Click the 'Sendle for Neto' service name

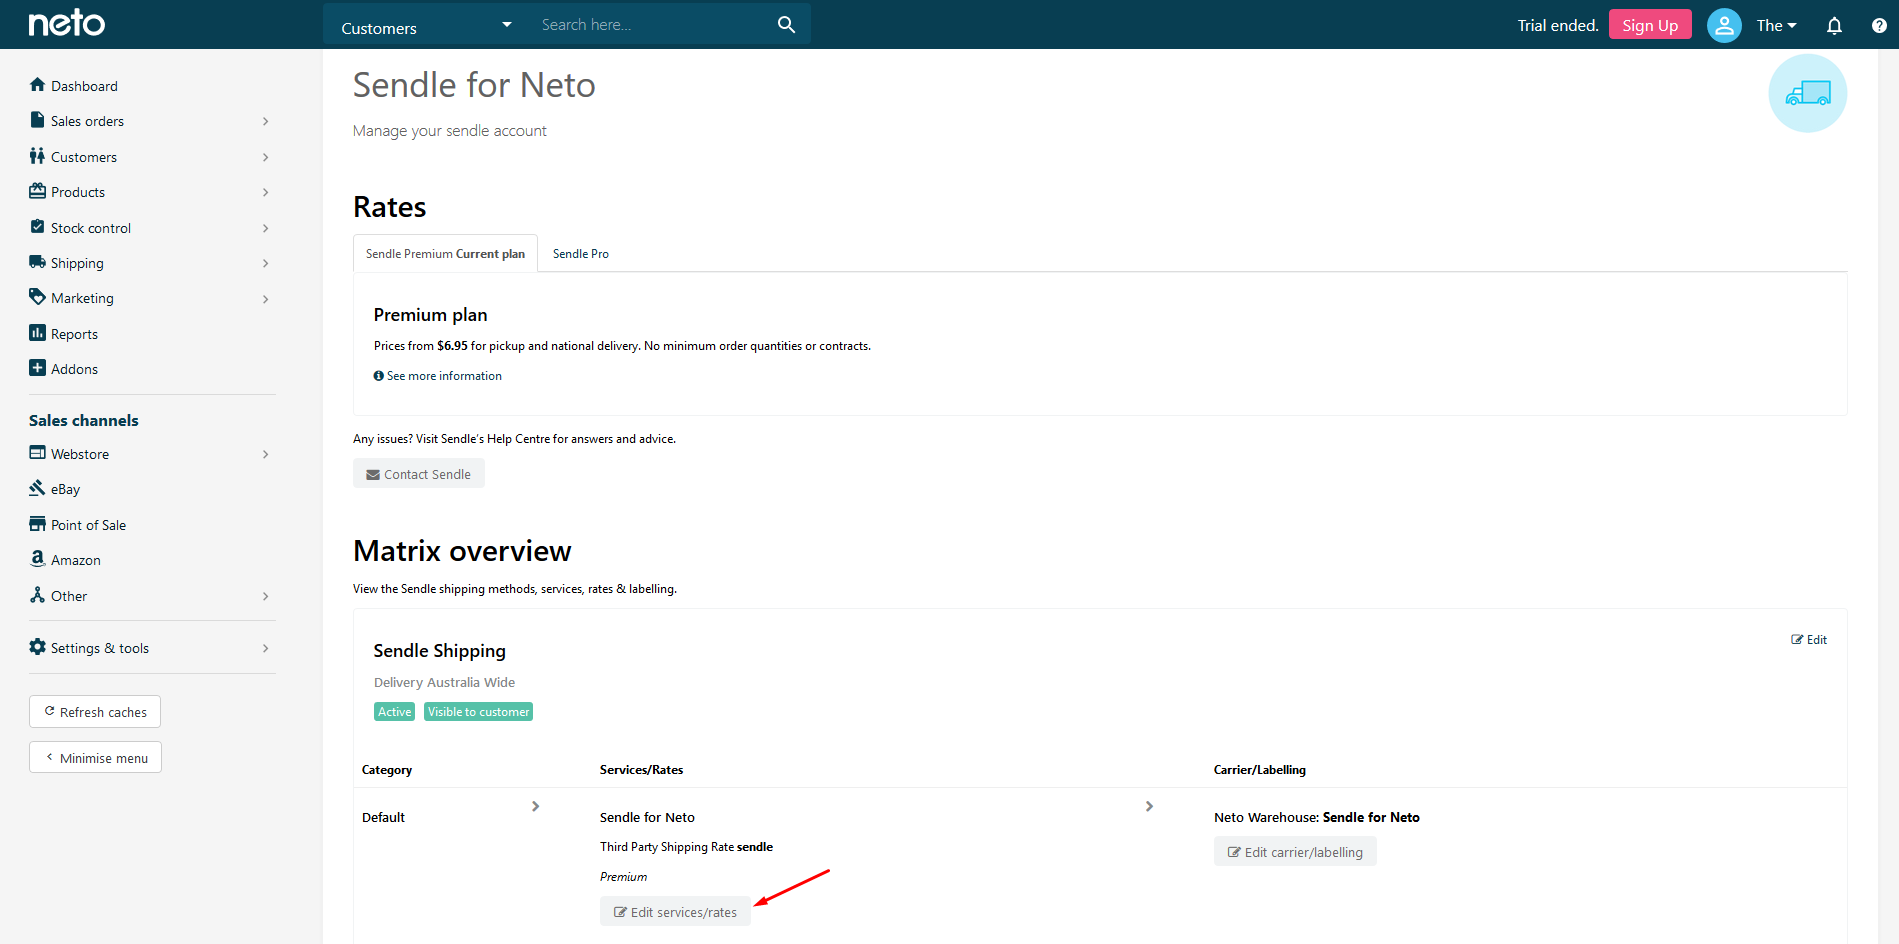click(x=647, y=817)
